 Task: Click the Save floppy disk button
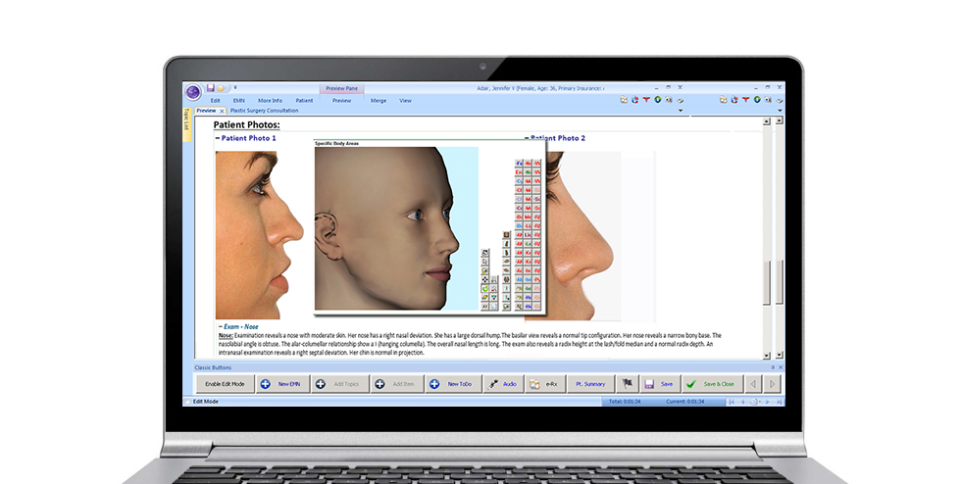coord(659,383)
